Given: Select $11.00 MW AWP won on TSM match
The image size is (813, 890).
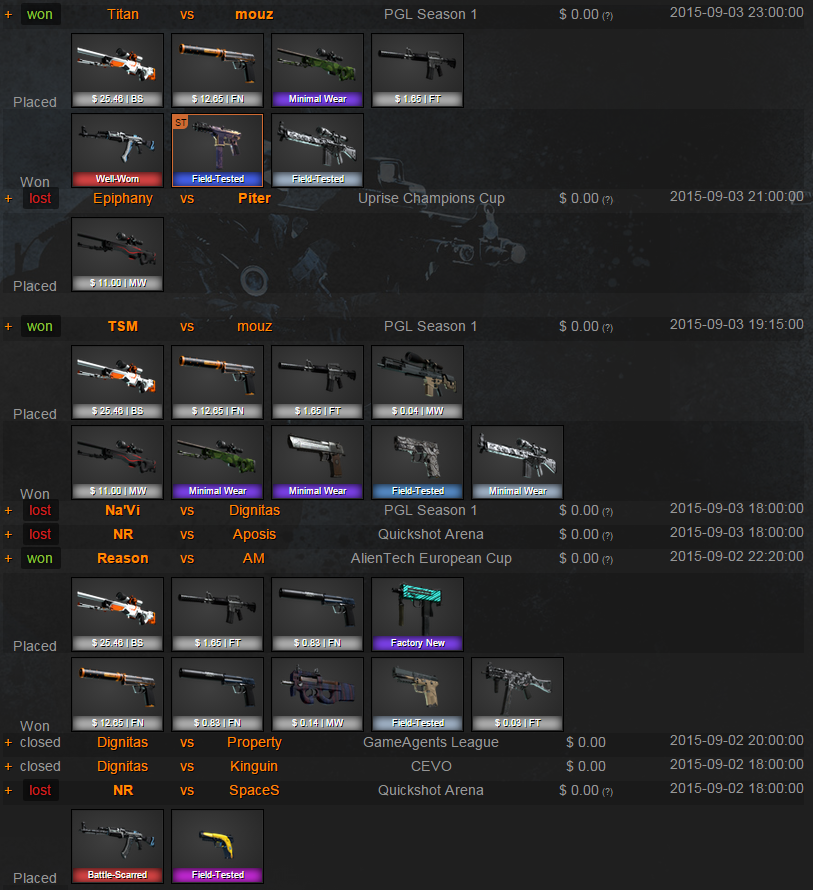Looking at the screenshot, I should coord(118,463).
